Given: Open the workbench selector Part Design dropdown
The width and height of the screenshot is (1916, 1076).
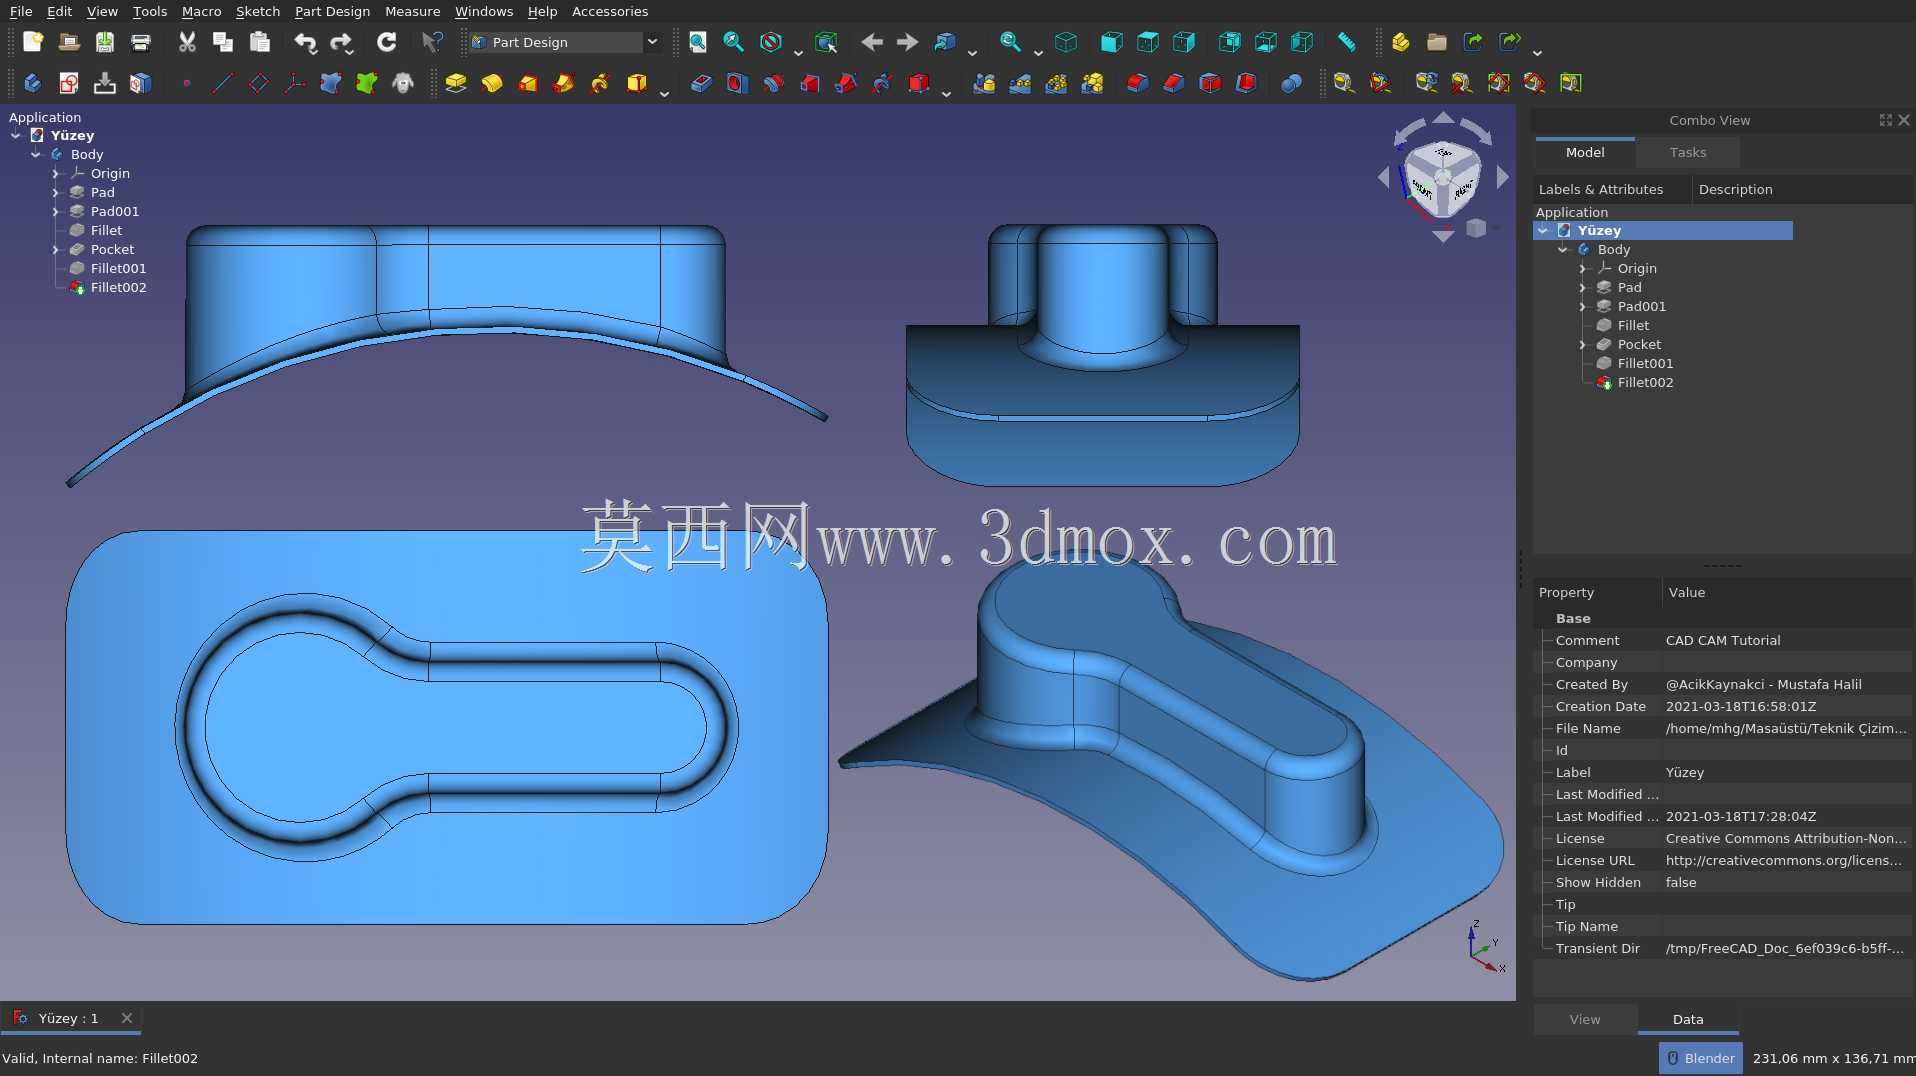Looking at the screenshot, I should (564, 42).
